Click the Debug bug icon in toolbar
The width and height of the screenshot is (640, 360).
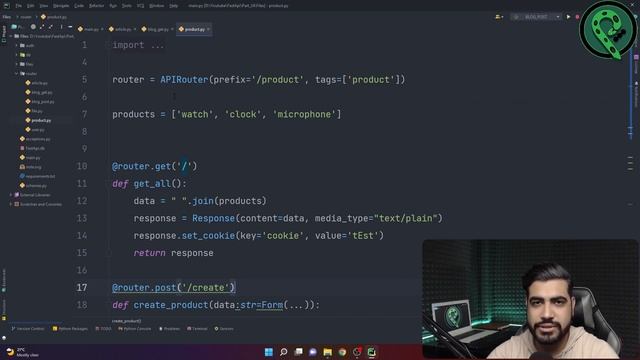577,17
